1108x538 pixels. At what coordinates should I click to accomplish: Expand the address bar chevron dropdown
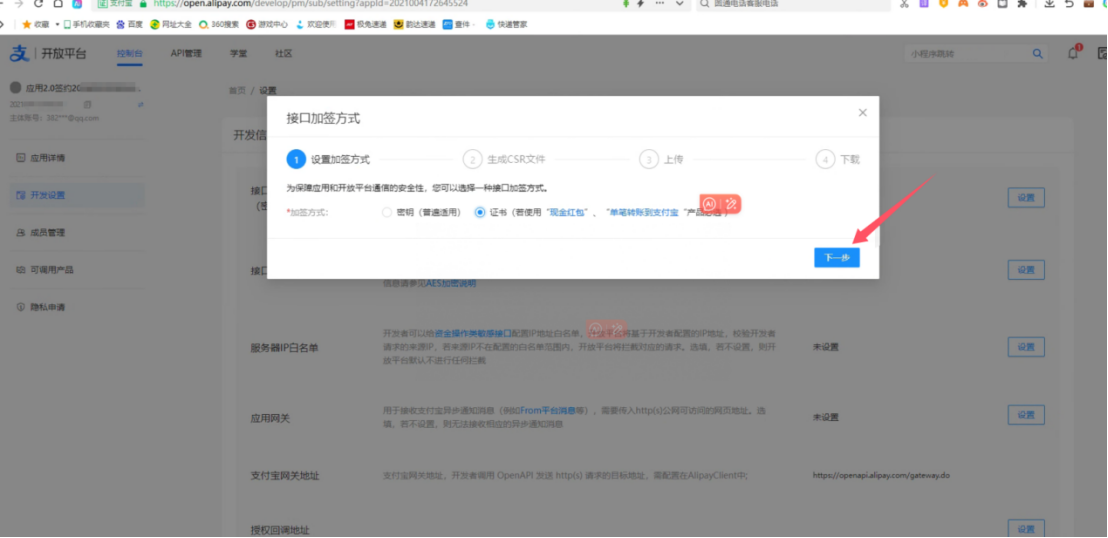pos(679,4)
